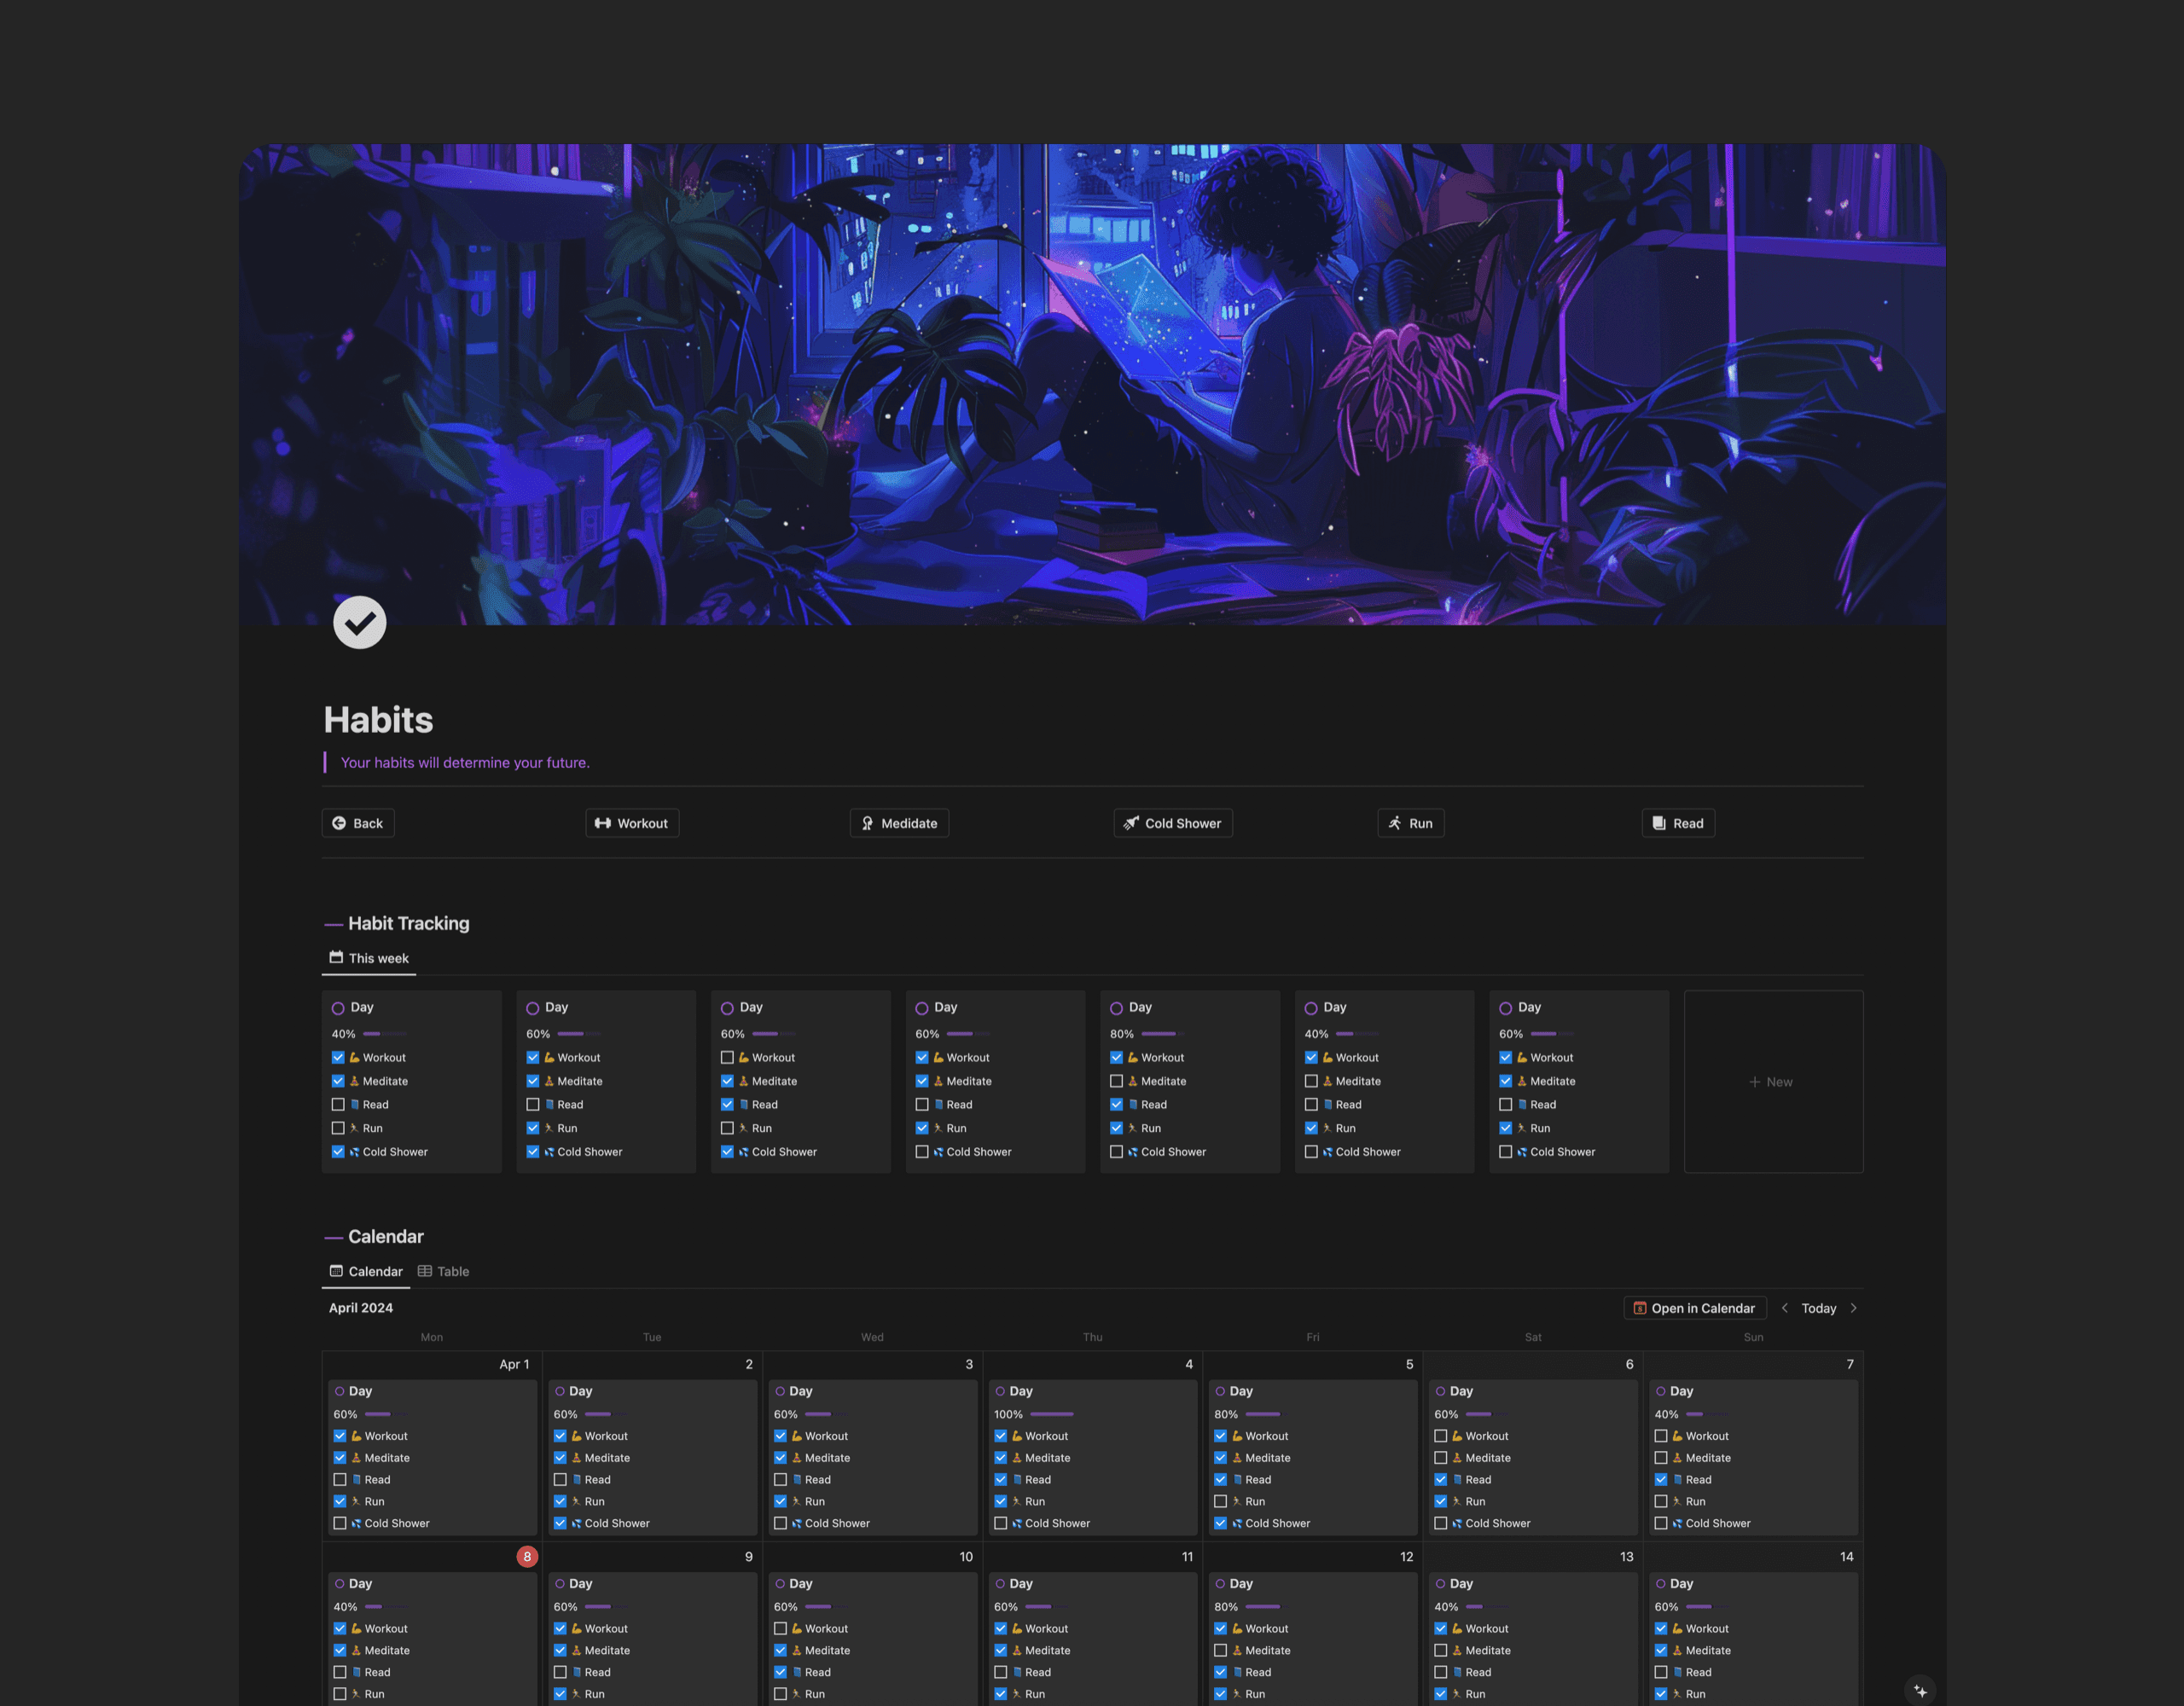The image size is (2184, 1706).
Task: Click the April 2024 month label
Action: click(361, 1308)
